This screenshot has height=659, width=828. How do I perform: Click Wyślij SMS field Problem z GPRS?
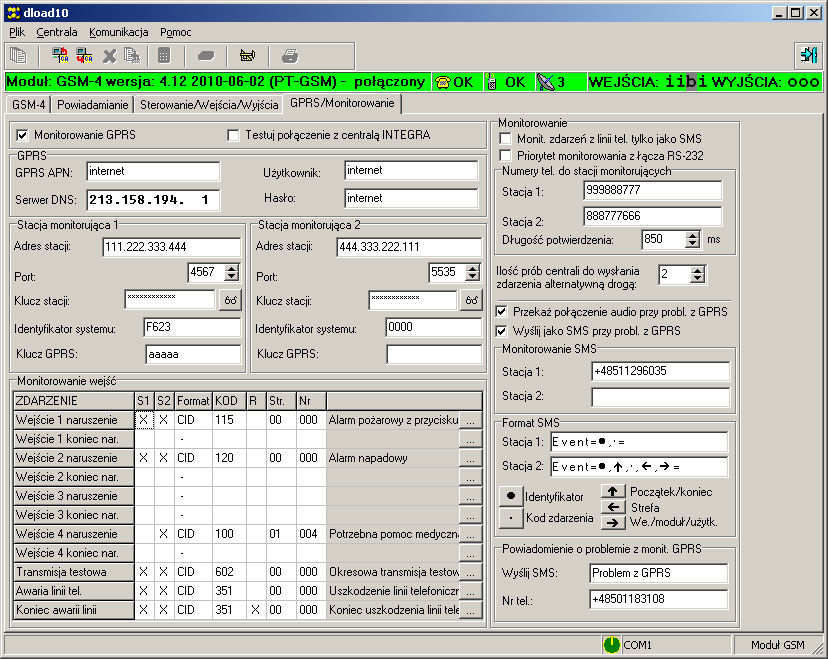(x=658, y=573)
